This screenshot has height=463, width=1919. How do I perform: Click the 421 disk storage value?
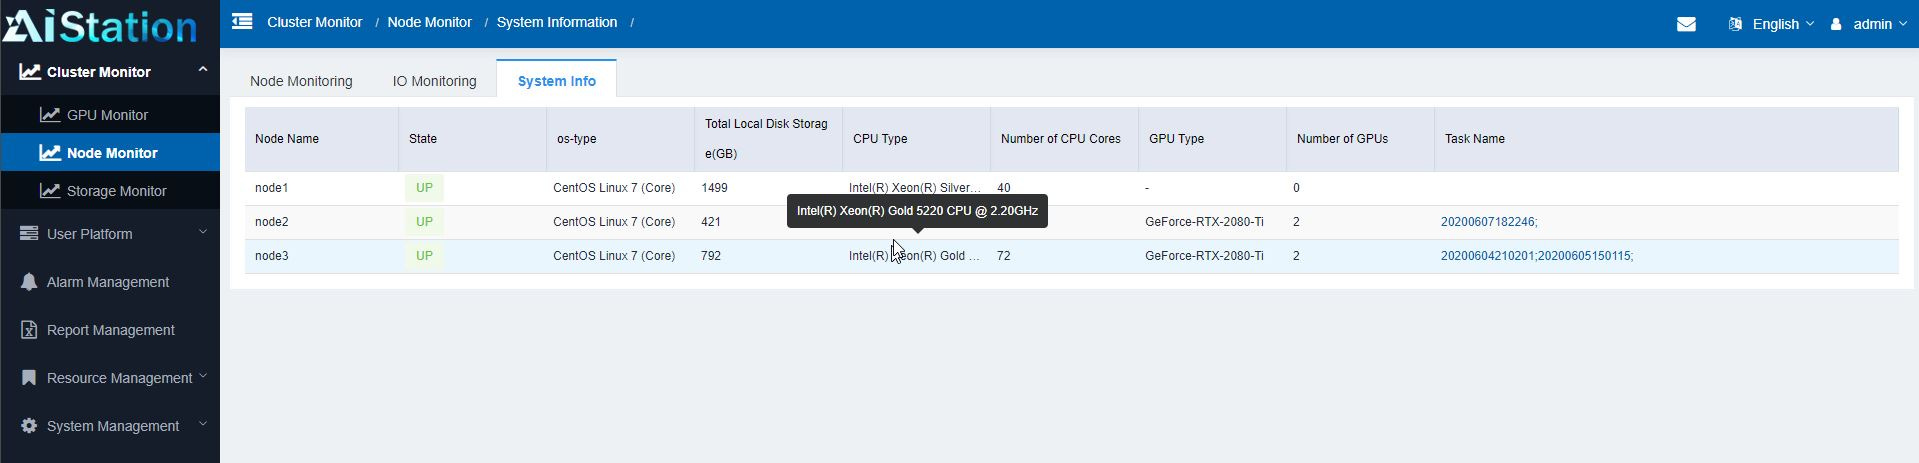point(711,222)
